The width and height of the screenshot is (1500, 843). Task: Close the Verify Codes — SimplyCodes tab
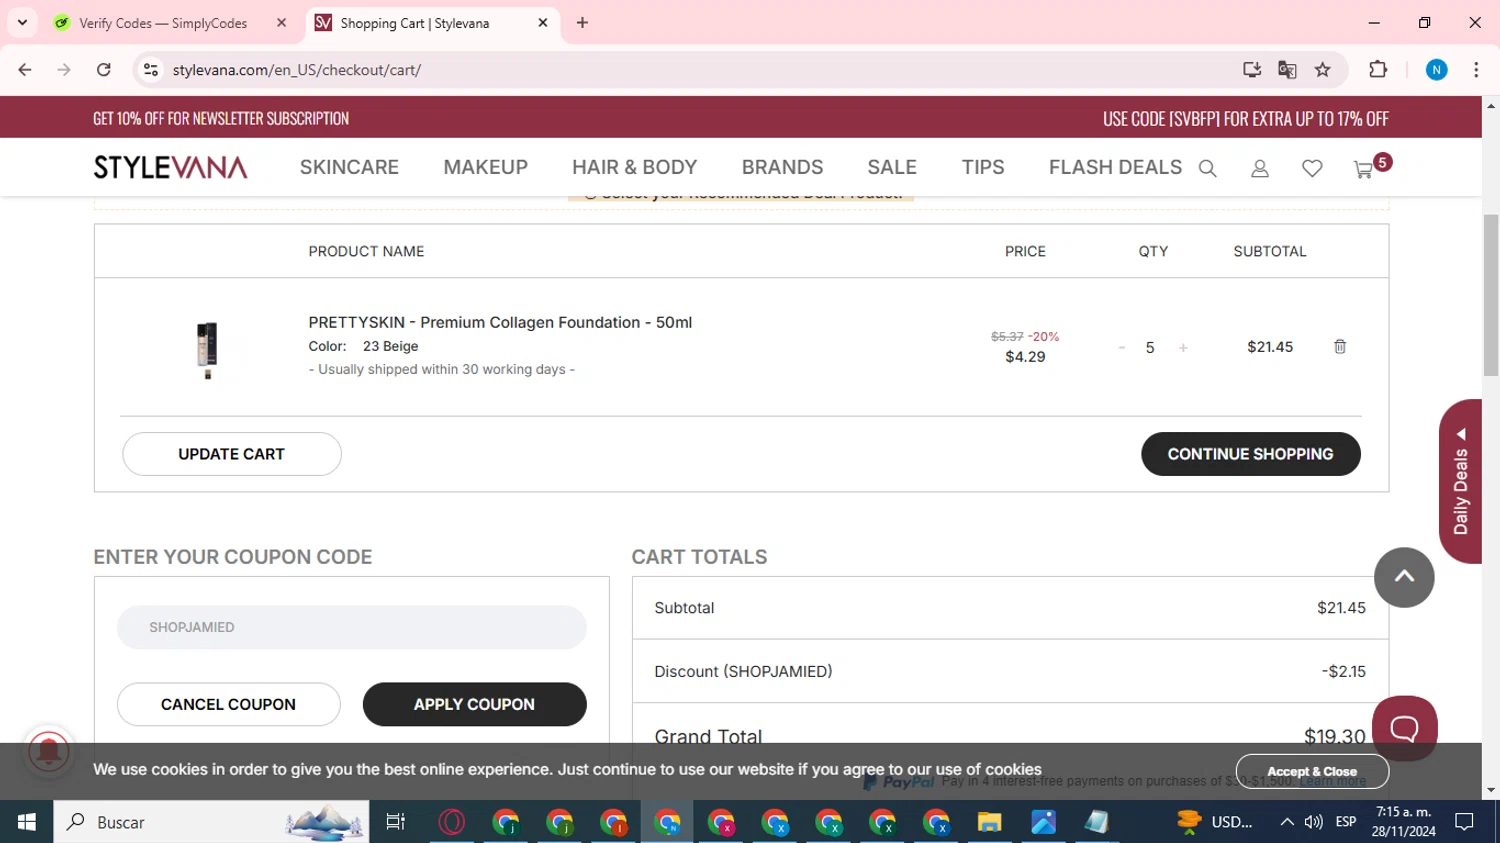coord(281,23)
